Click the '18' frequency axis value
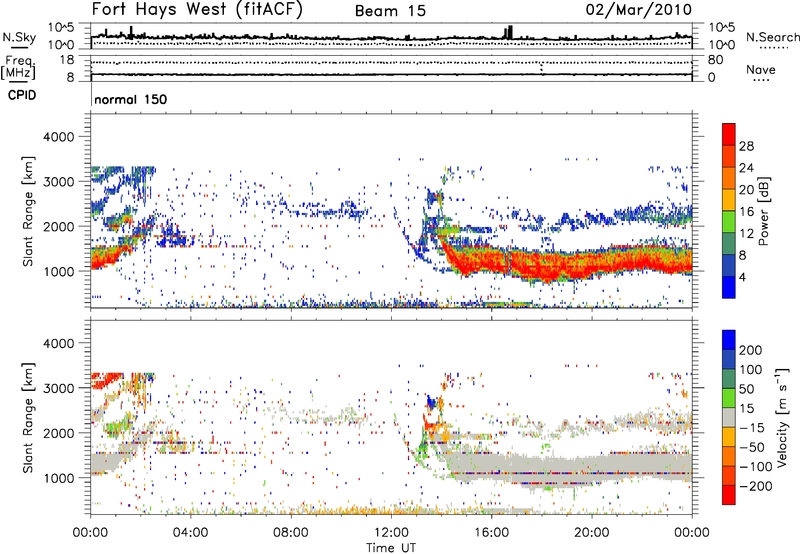800x554 pixels. [67, 60]
